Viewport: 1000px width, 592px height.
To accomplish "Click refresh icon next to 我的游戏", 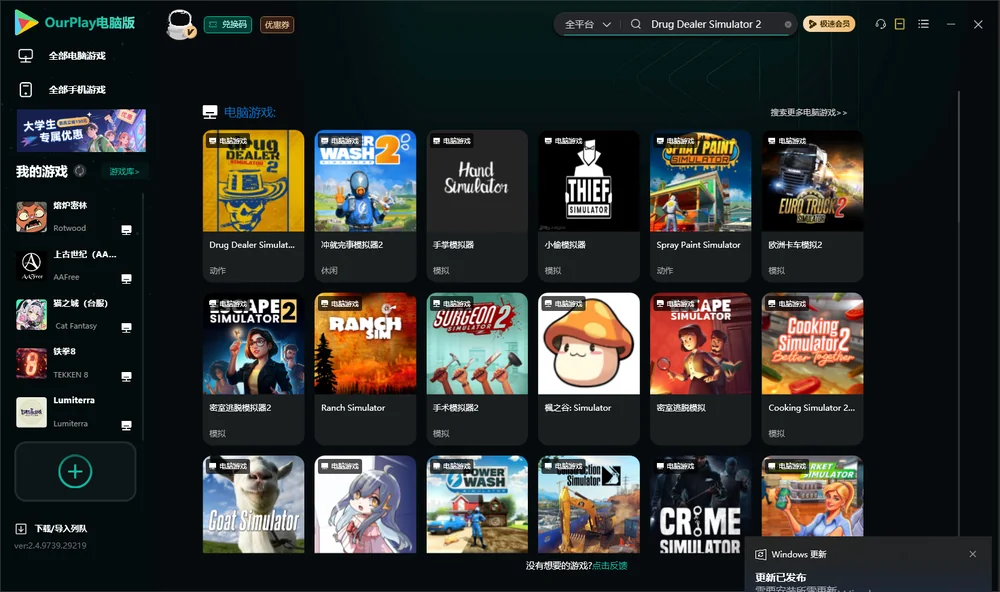I will click(x=80, y=171).
